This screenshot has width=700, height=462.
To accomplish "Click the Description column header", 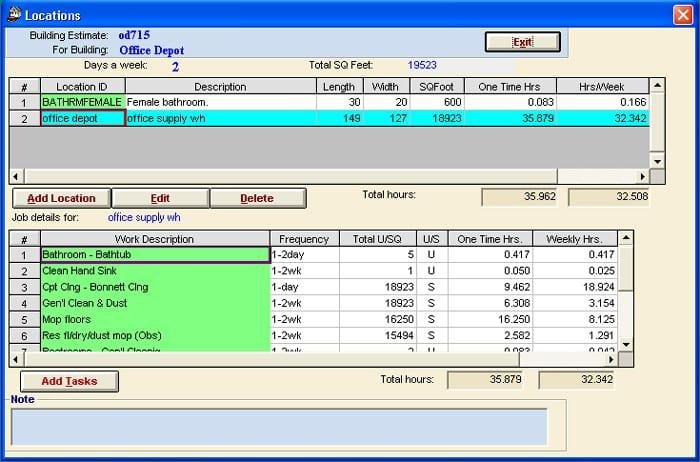I will [221, 87].
